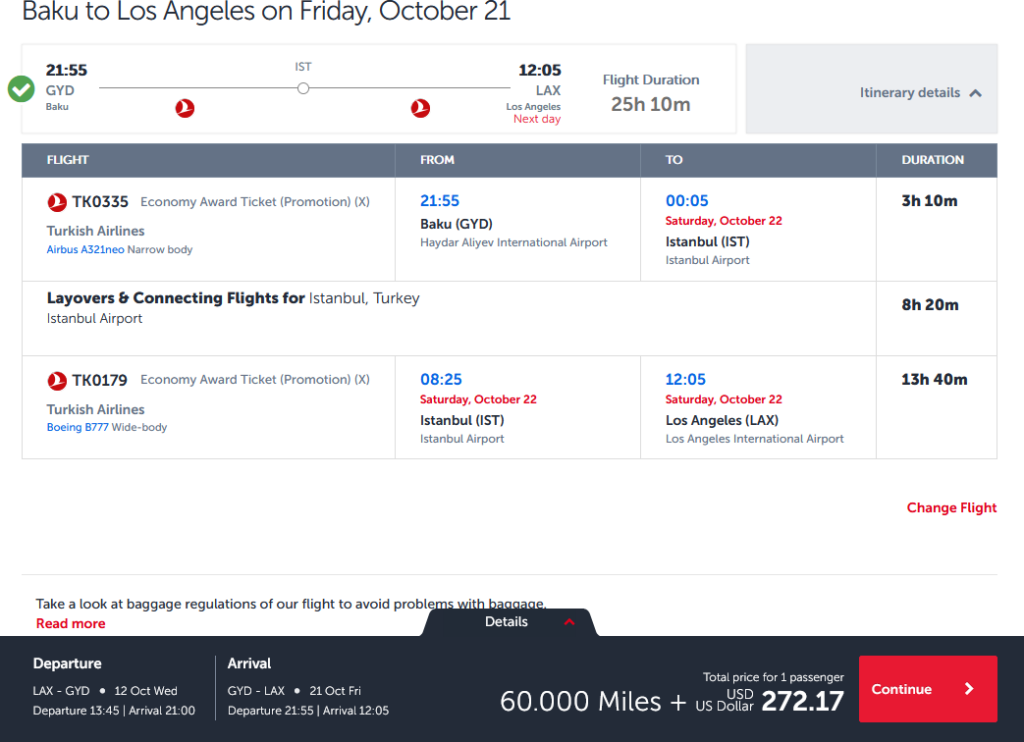This screenshot has height=742, width=1024.
Task: Open the Details tab
Action: click(x=506, y=621)
